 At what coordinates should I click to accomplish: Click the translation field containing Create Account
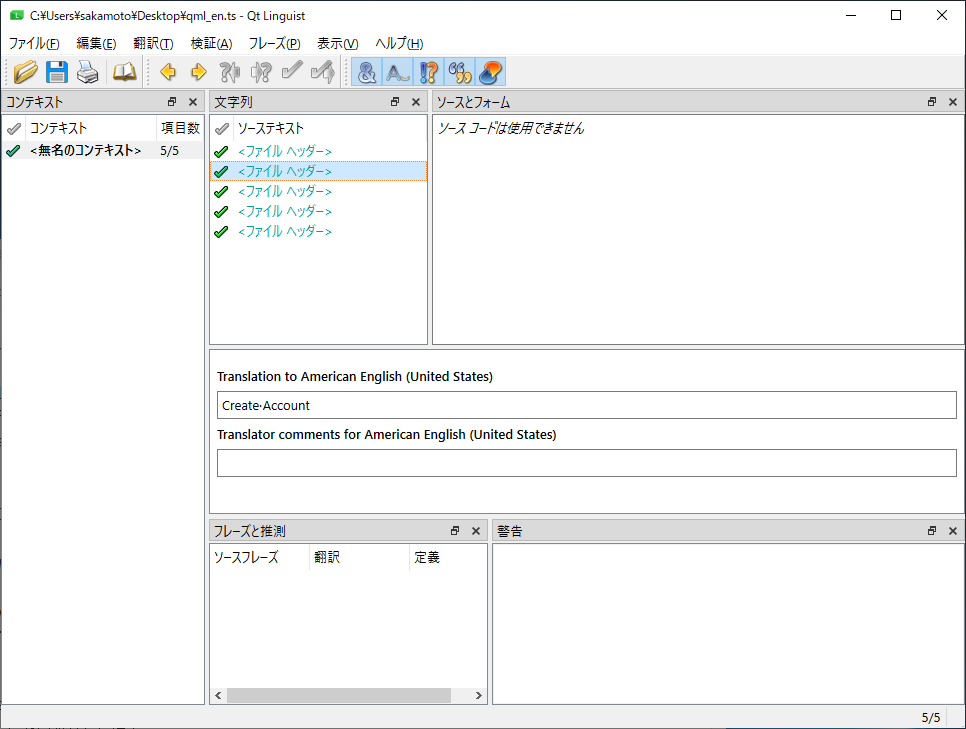click(x=586, y=405)
